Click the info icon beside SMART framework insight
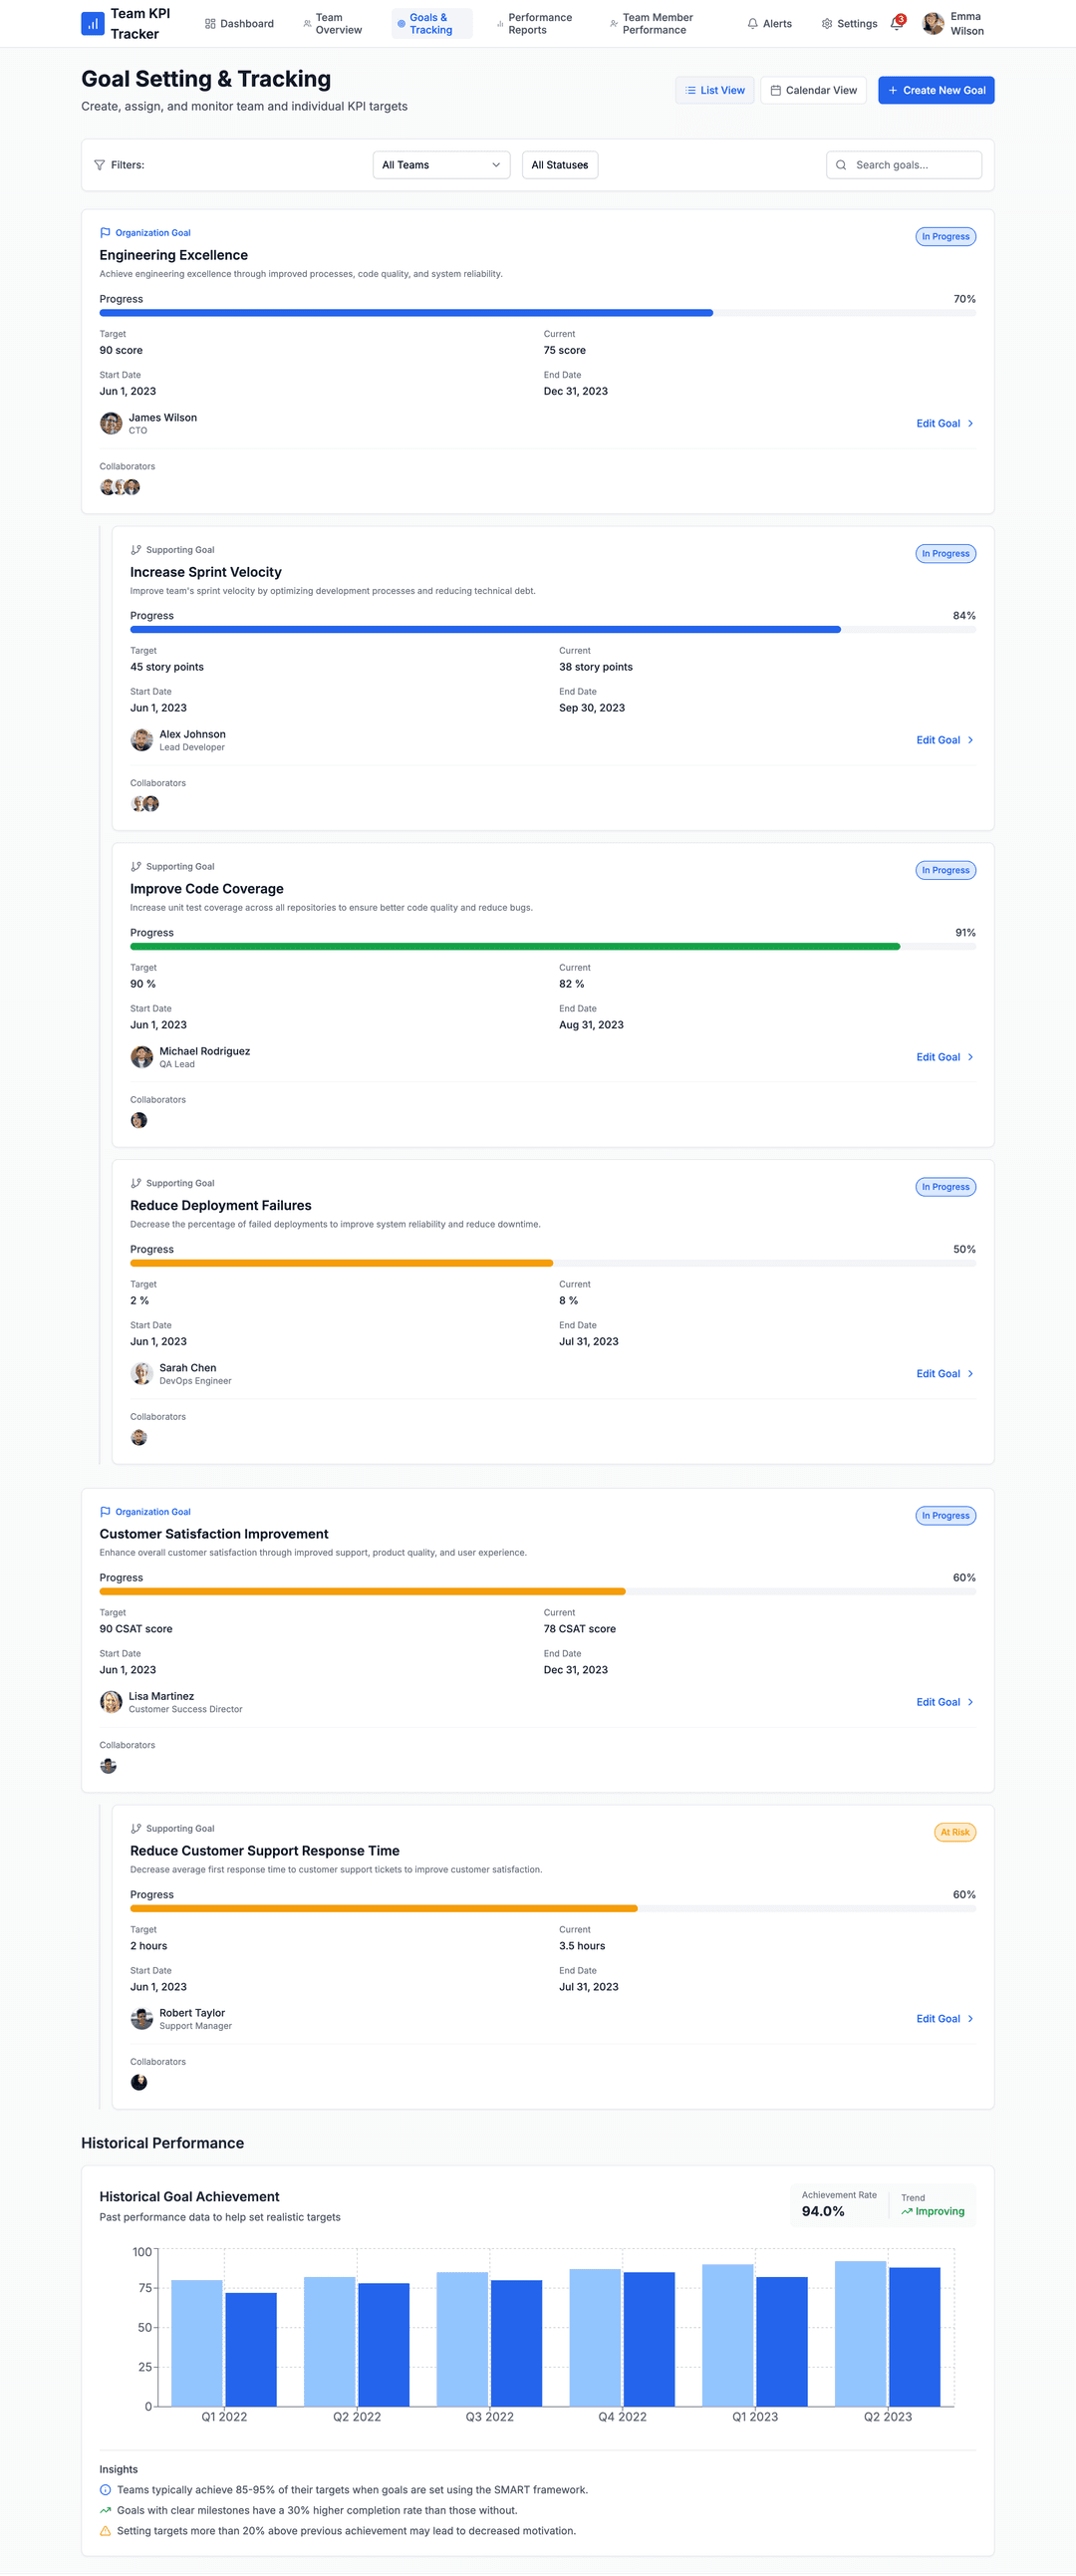This screenshot has height=2576, width=1076. coord(105,2490)
